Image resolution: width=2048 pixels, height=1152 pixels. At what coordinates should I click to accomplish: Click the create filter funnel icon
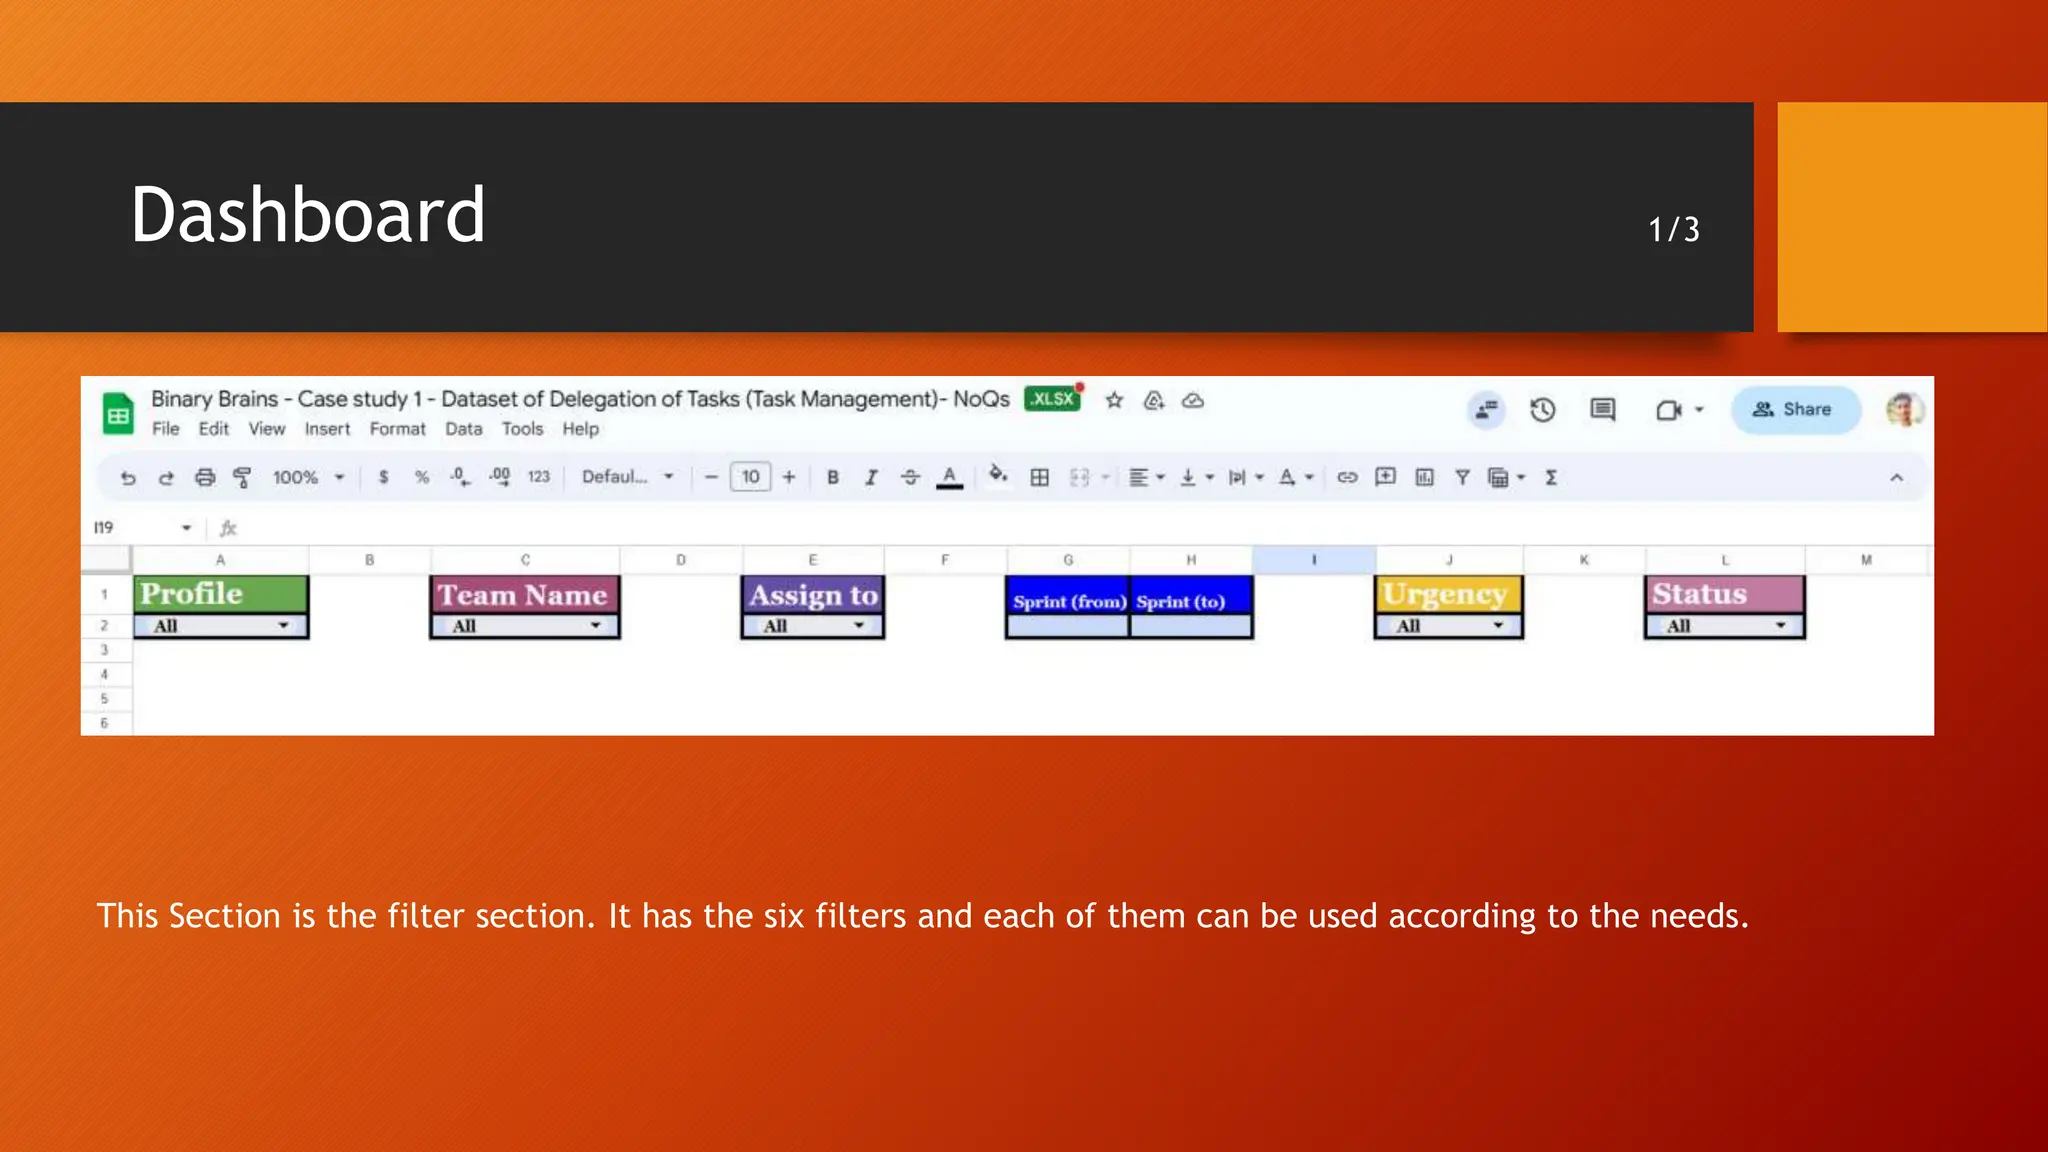[x=1462, y=478]
